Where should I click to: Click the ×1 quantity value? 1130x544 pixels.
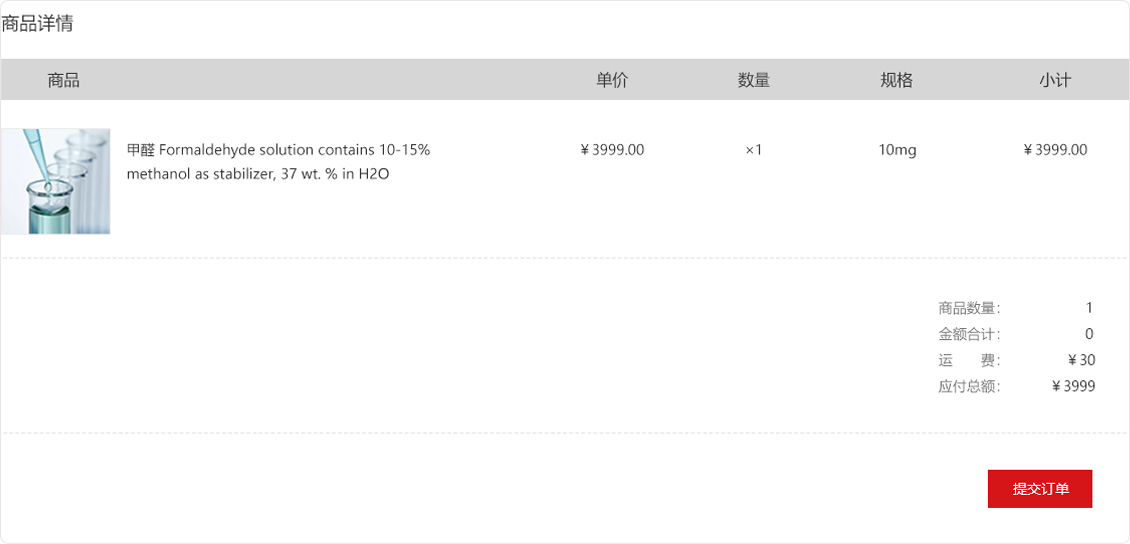tap(754, 150)
